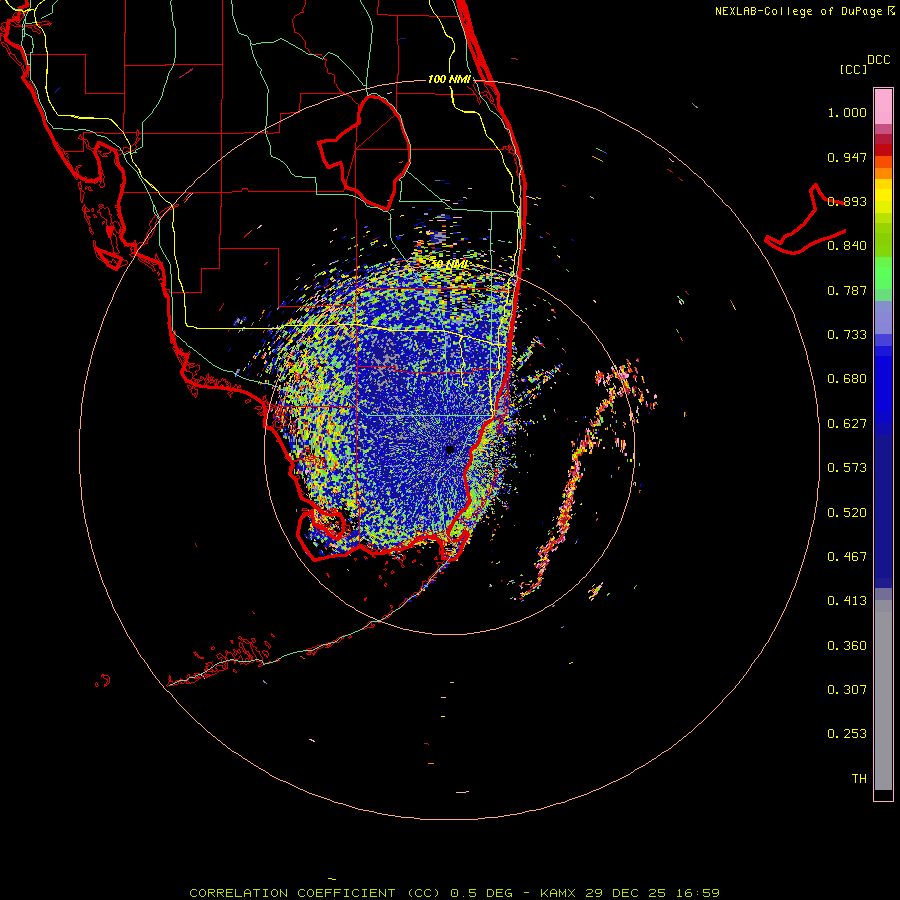The image size is (900, 900).
Task: Click the 100 NMI range ring label
Action: pyautogui.click(x=449, y=79)
